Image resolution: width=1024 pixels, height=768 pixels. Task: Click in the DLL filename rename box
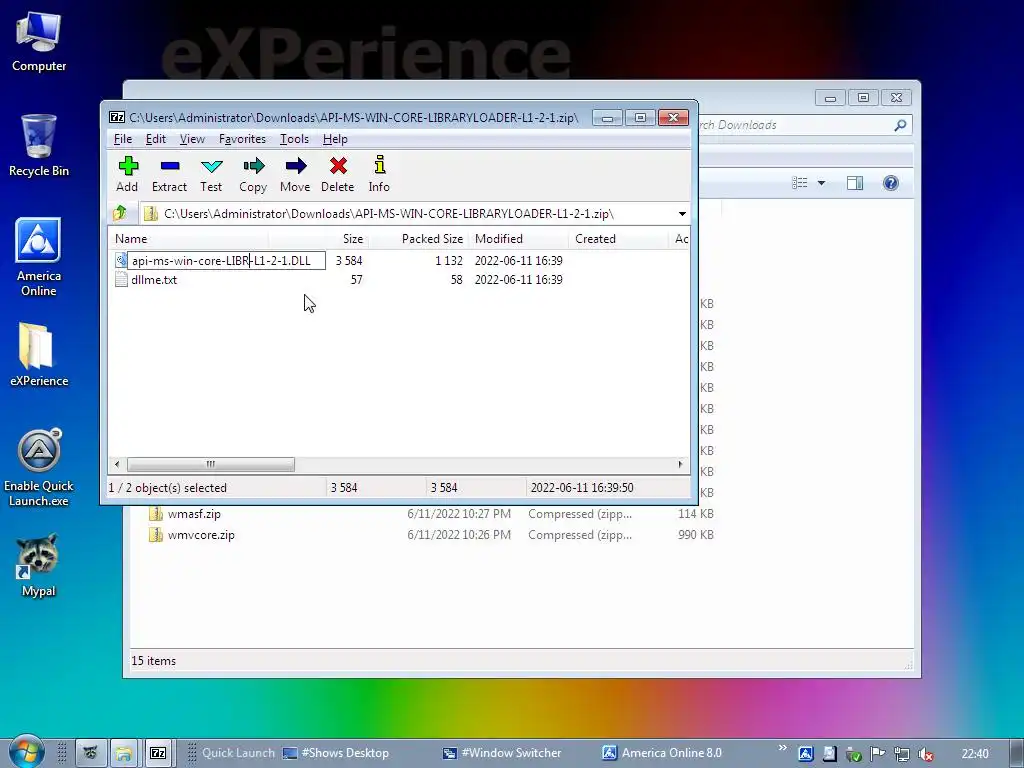(x=226, y=261)
